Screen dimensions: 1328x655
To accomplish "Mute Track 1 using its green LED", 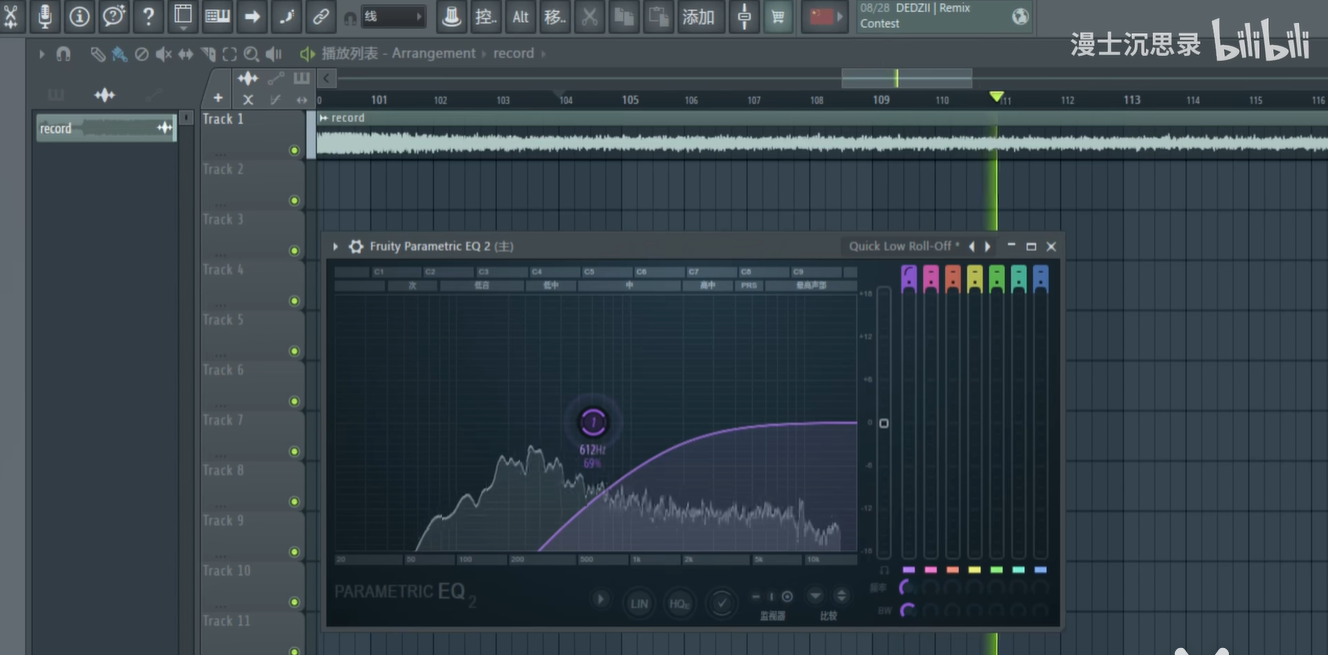I will pyautogui.click(x=294, y=151).
